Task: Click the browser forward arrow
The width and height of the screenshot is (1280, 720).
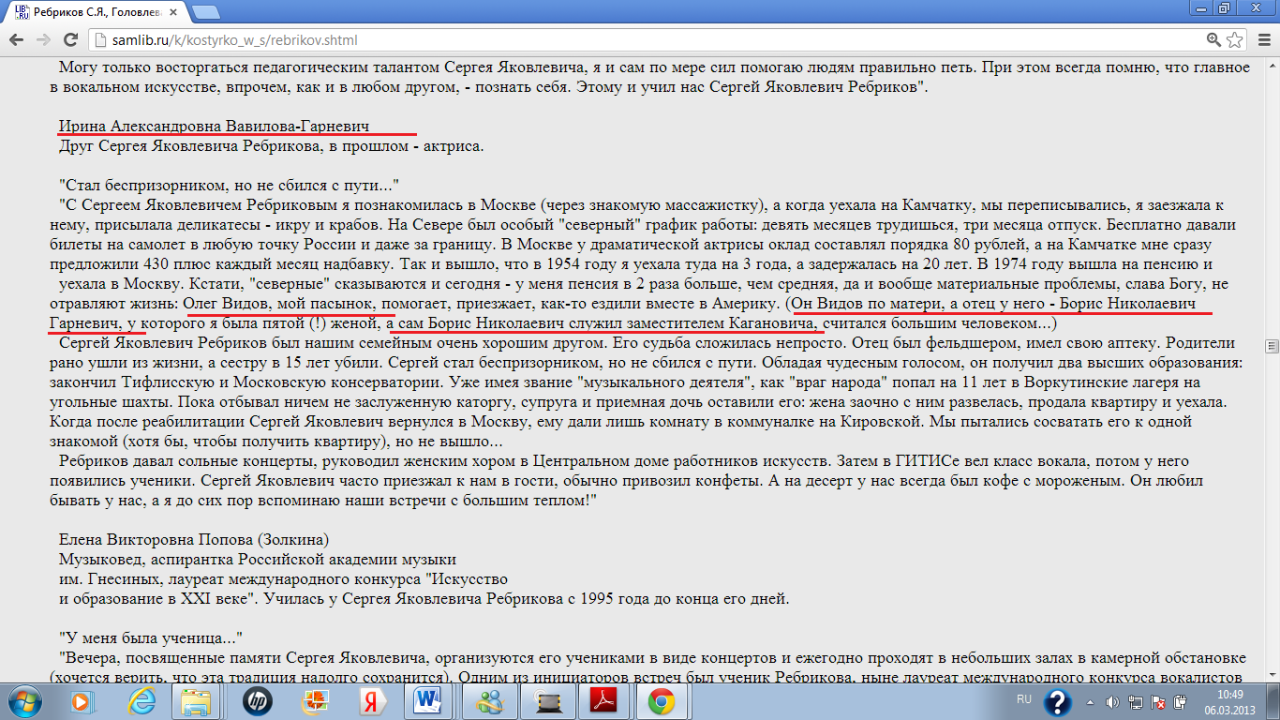Action: coord(43,40)
